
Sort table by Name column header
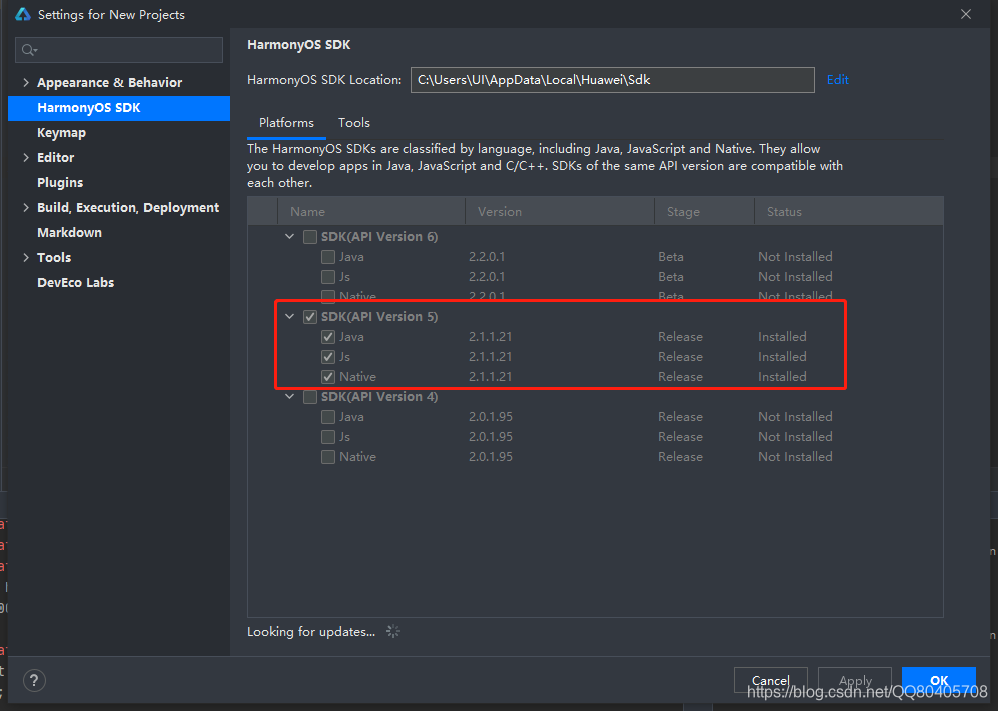click(372, 211)
